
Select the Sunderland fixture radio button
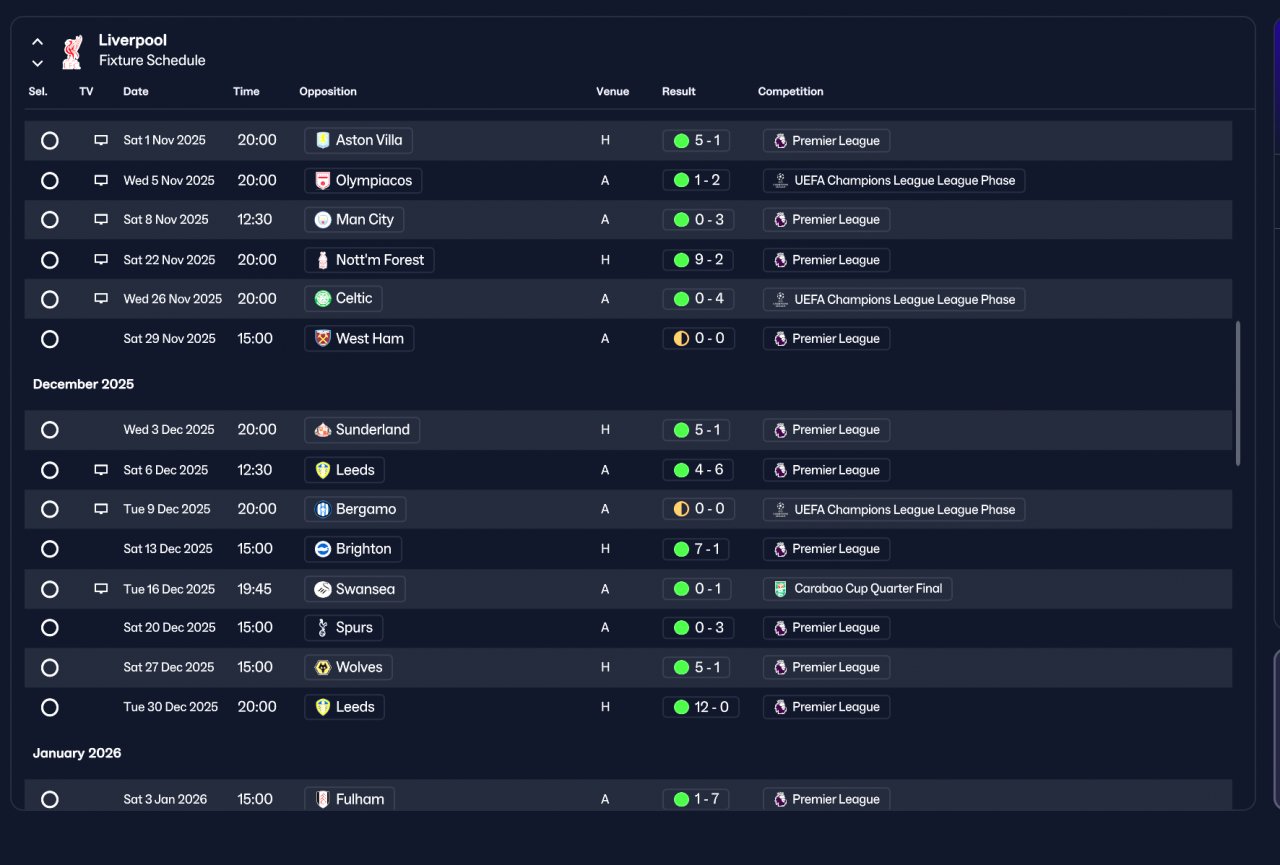point(50,430)
